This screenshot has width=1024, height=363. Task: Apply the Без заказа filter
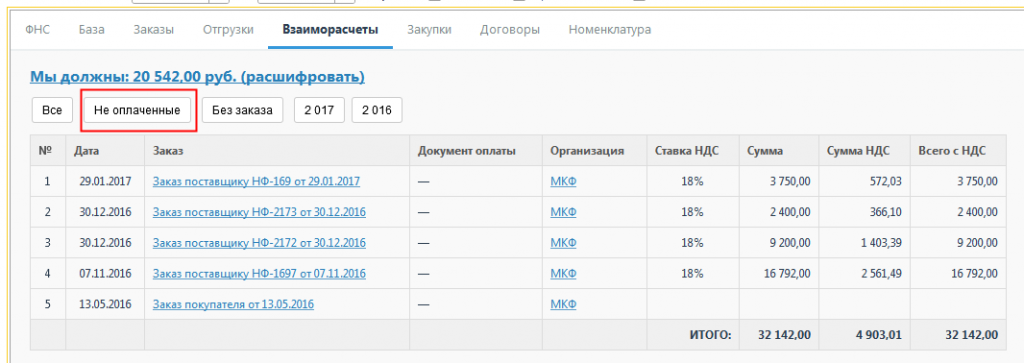pyautogui.click(x=242, y=110)
